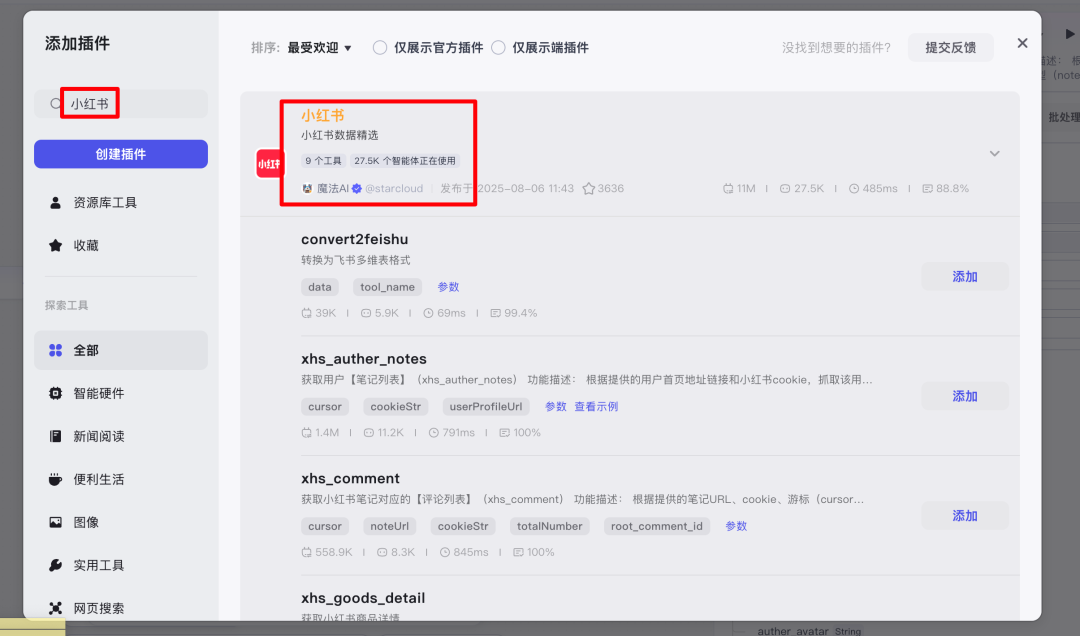The height and width of the screenshot is (636, 1080).
Task: Open the 最受欢迎 sort dropdown
Action: 320,48
